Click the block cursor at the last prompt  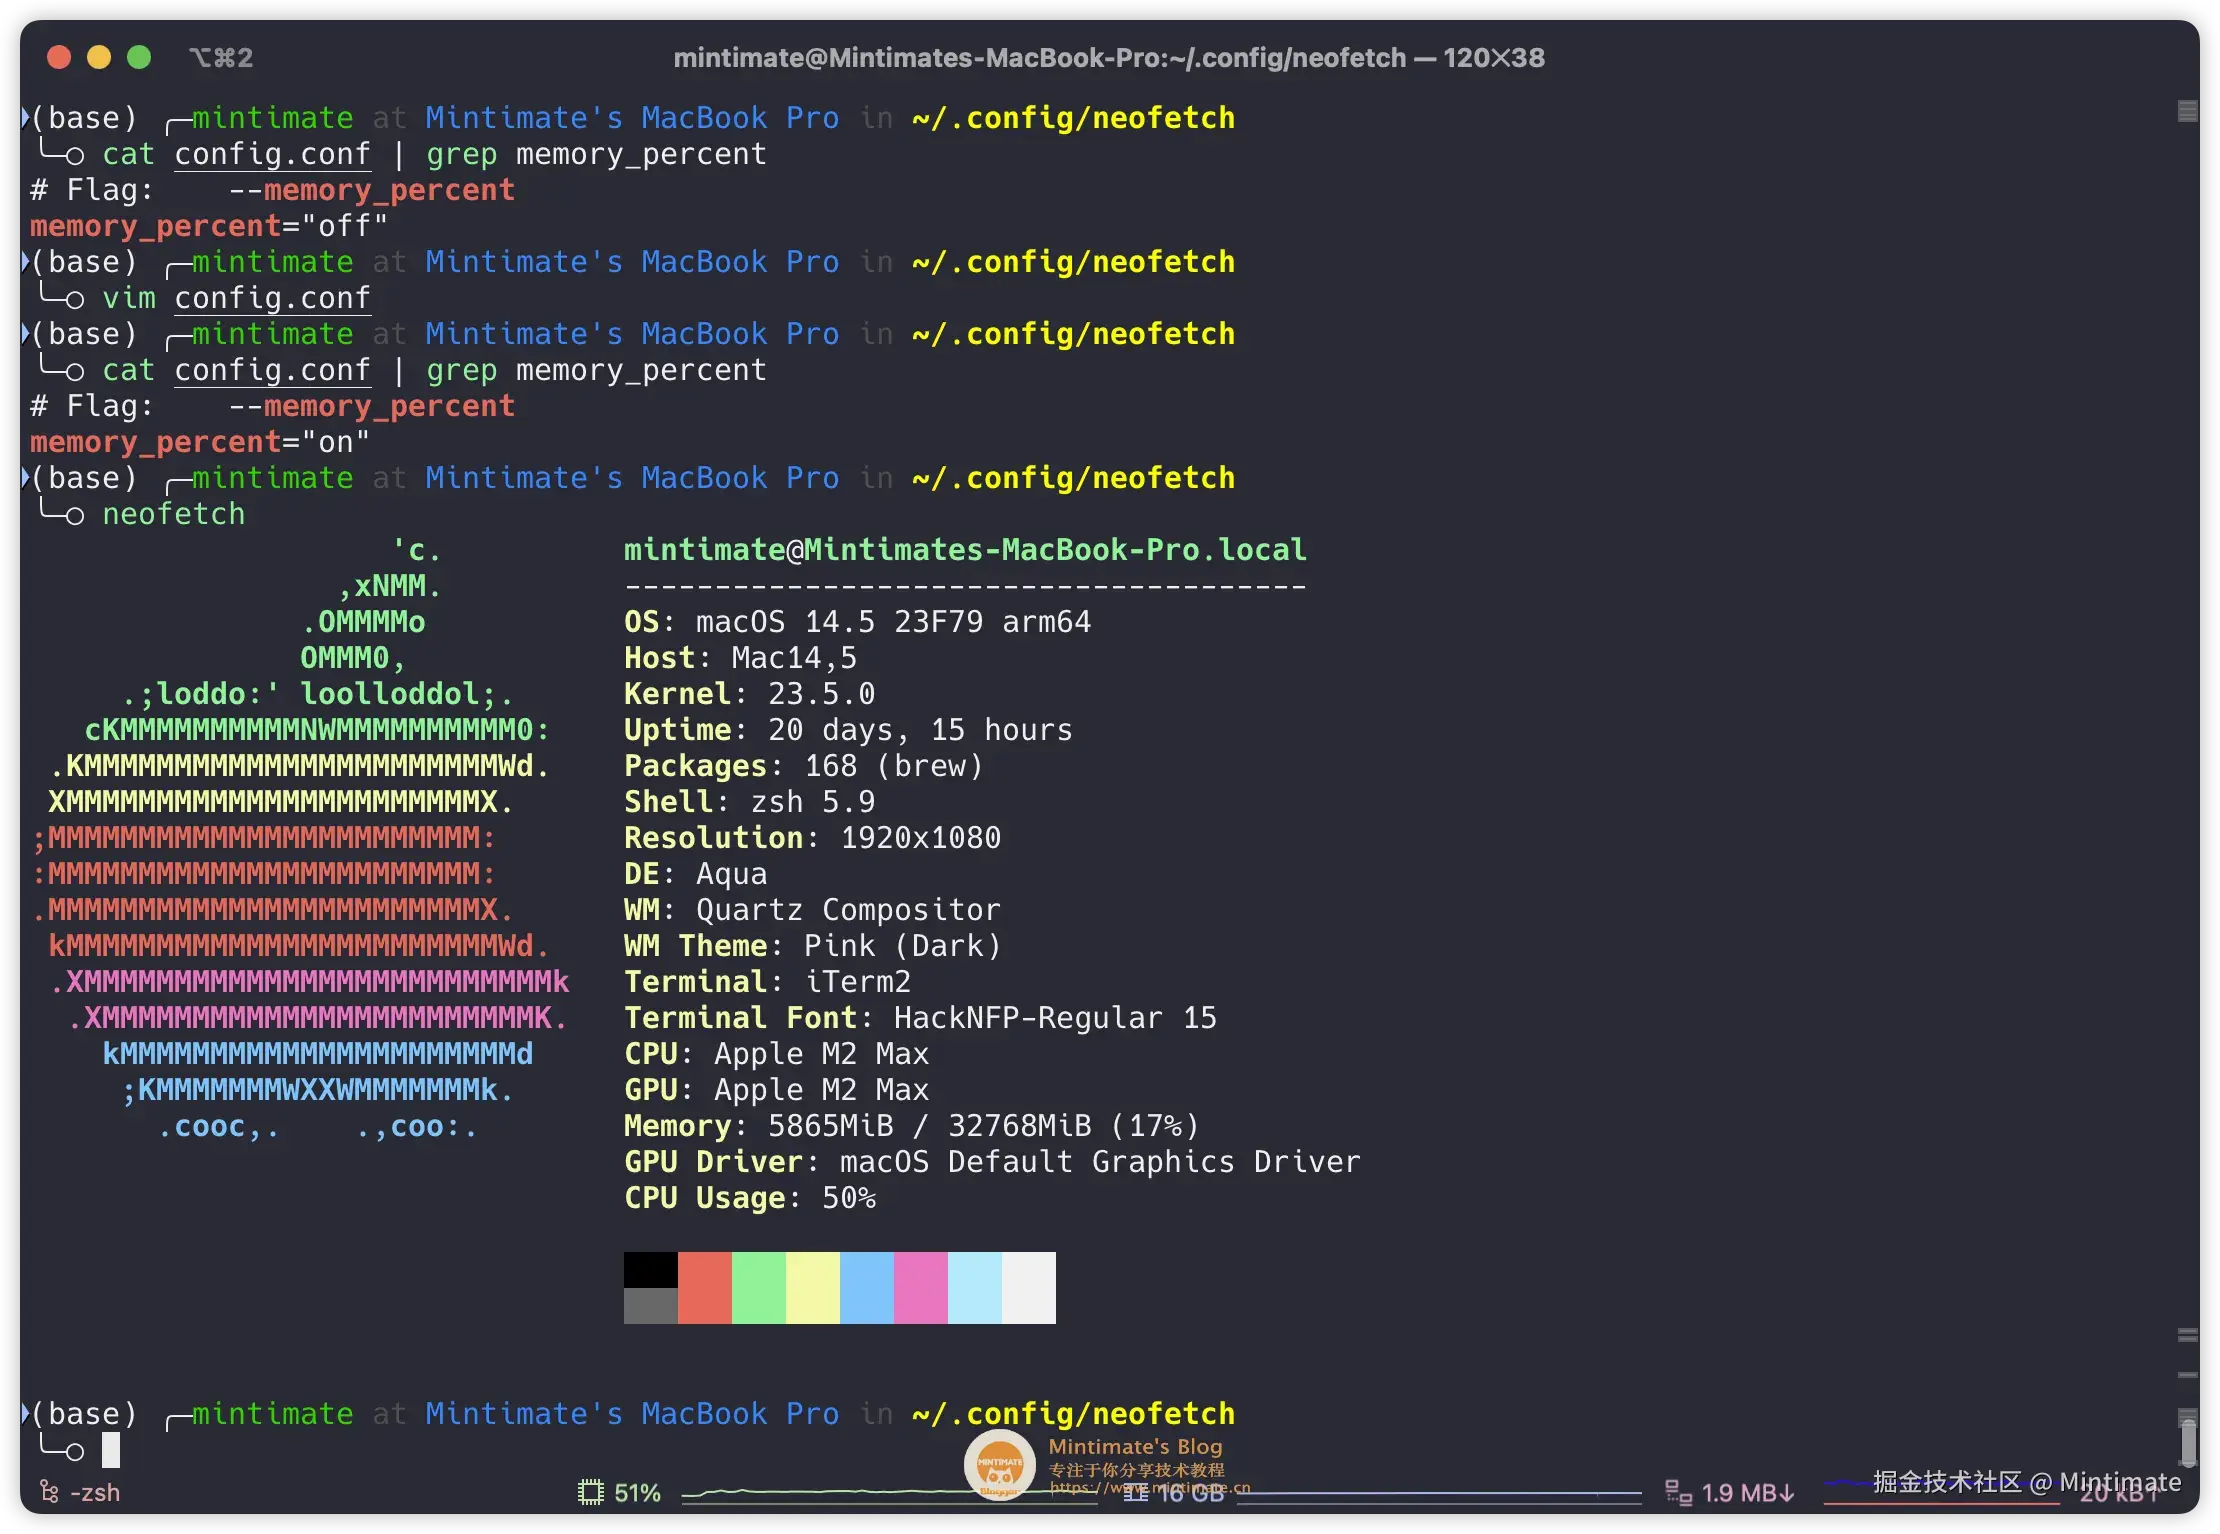click(x=111, y=1450)
